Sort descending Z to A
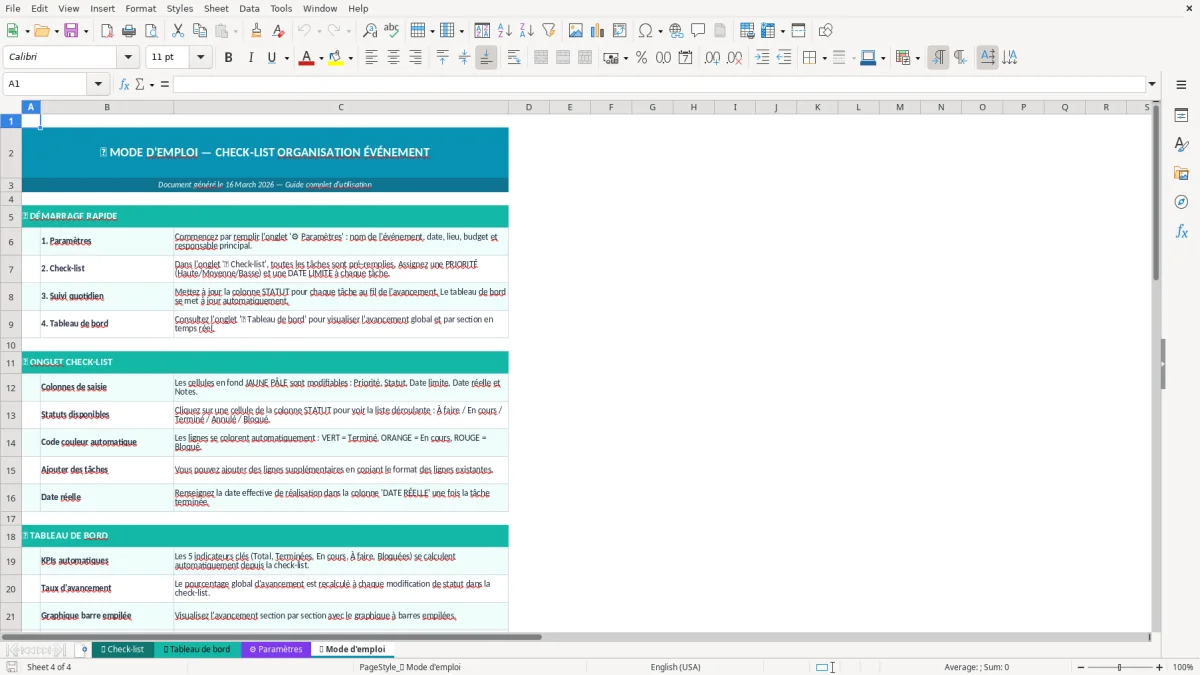 [x=526, y=31]
